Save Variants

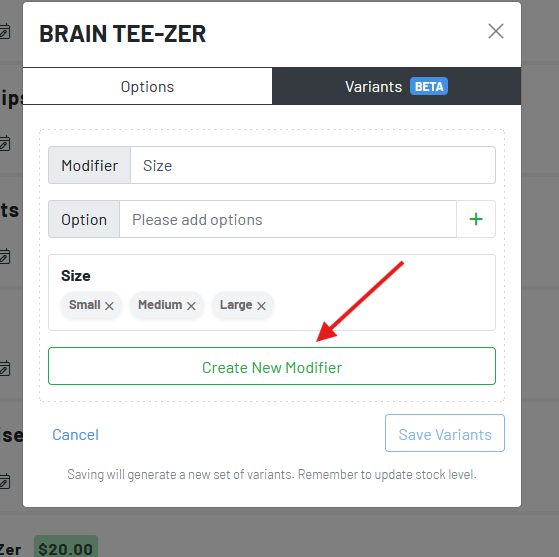click(445, 433)
